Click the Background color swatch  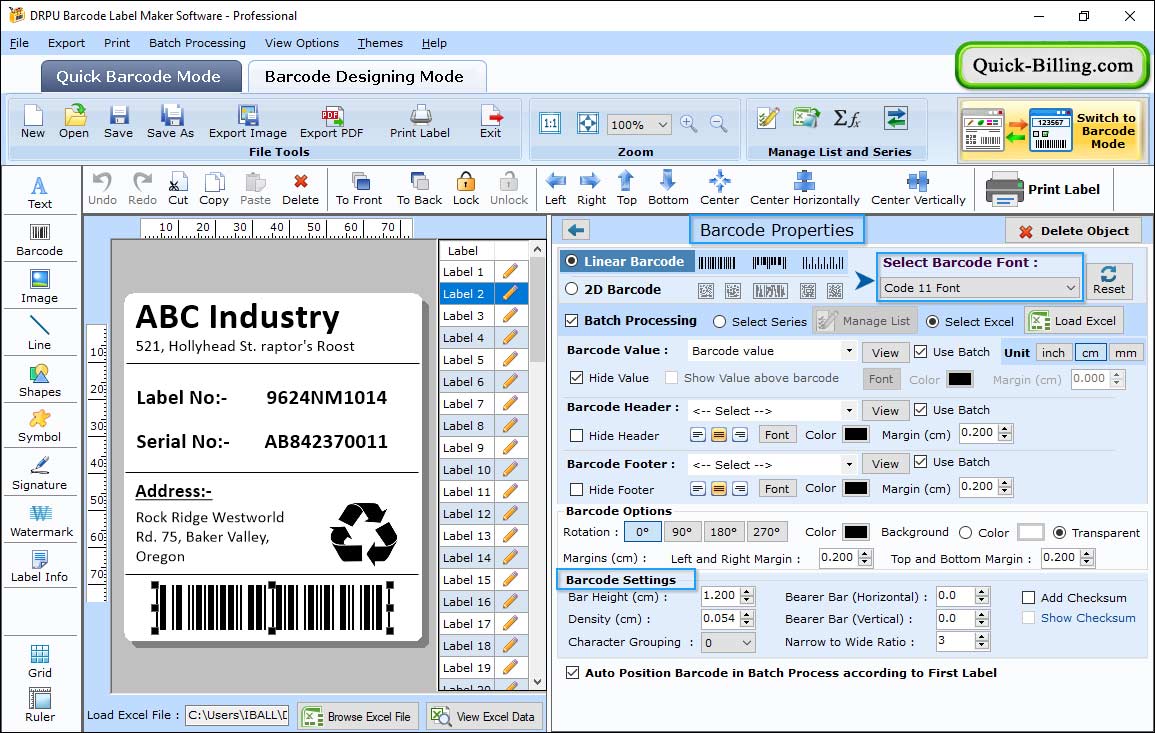click(x=1030, y=532)
